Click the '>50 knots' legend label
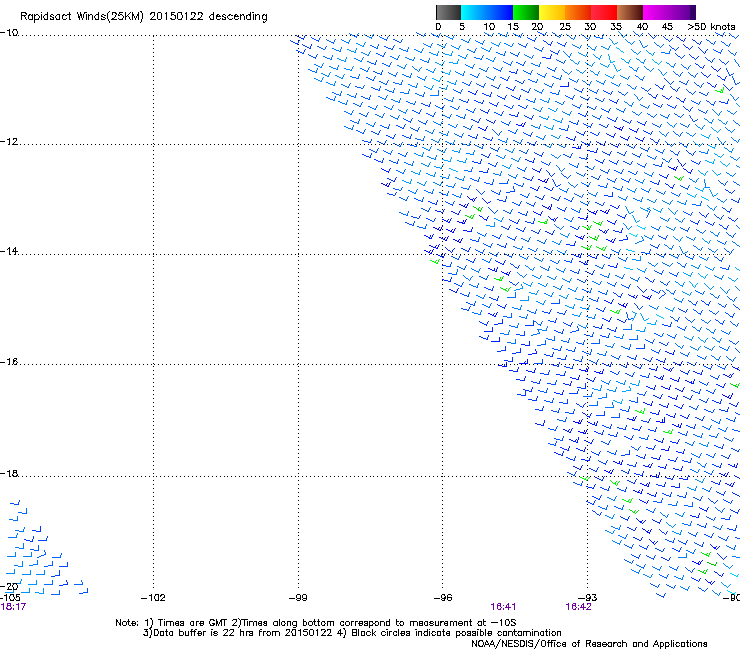740x650 pixels. (711, 27)
